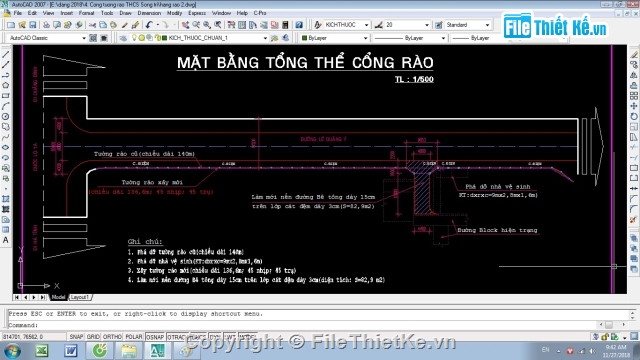The width and height of the screenshot is (640, 360).
Task: Open the ByLayer linetype dropdown
Action: coord(443,38)
